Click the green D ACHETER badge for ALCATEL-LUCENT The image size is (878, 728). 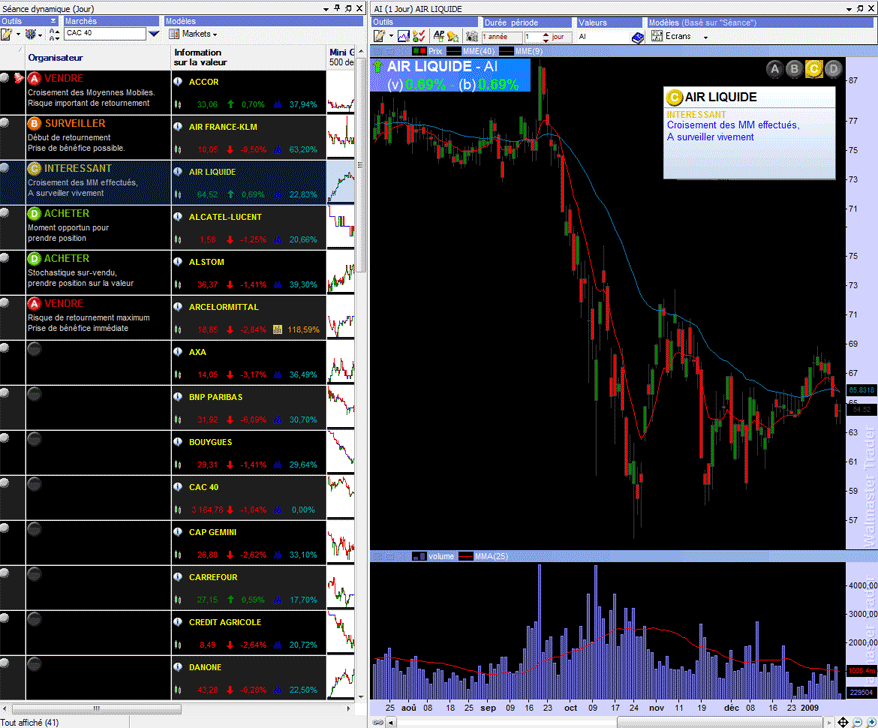tap(35, 213)
